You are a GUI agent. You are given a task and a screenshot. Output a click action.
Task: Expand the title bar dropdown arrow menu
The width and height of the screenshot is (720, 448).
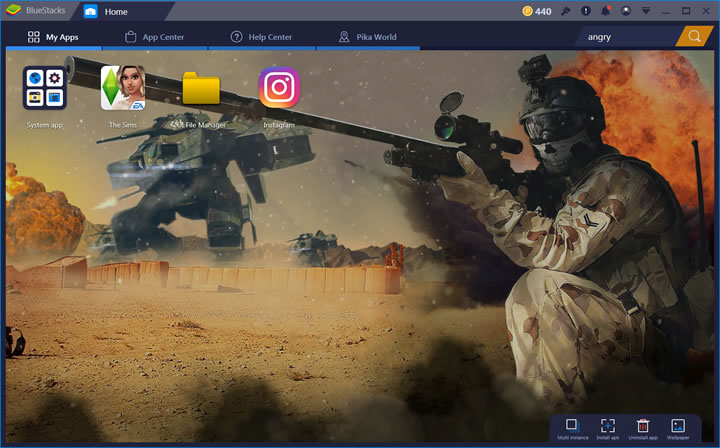click(646, 11)
